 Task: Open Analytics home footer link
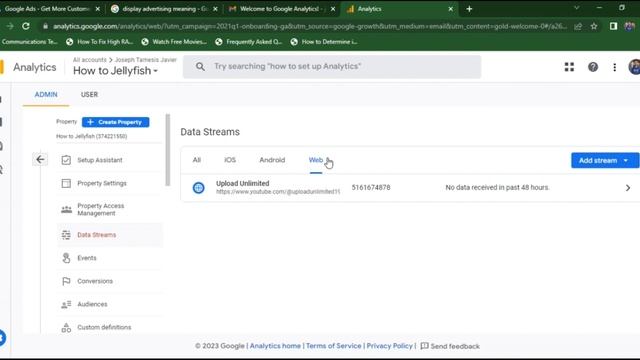coord(275,346)
